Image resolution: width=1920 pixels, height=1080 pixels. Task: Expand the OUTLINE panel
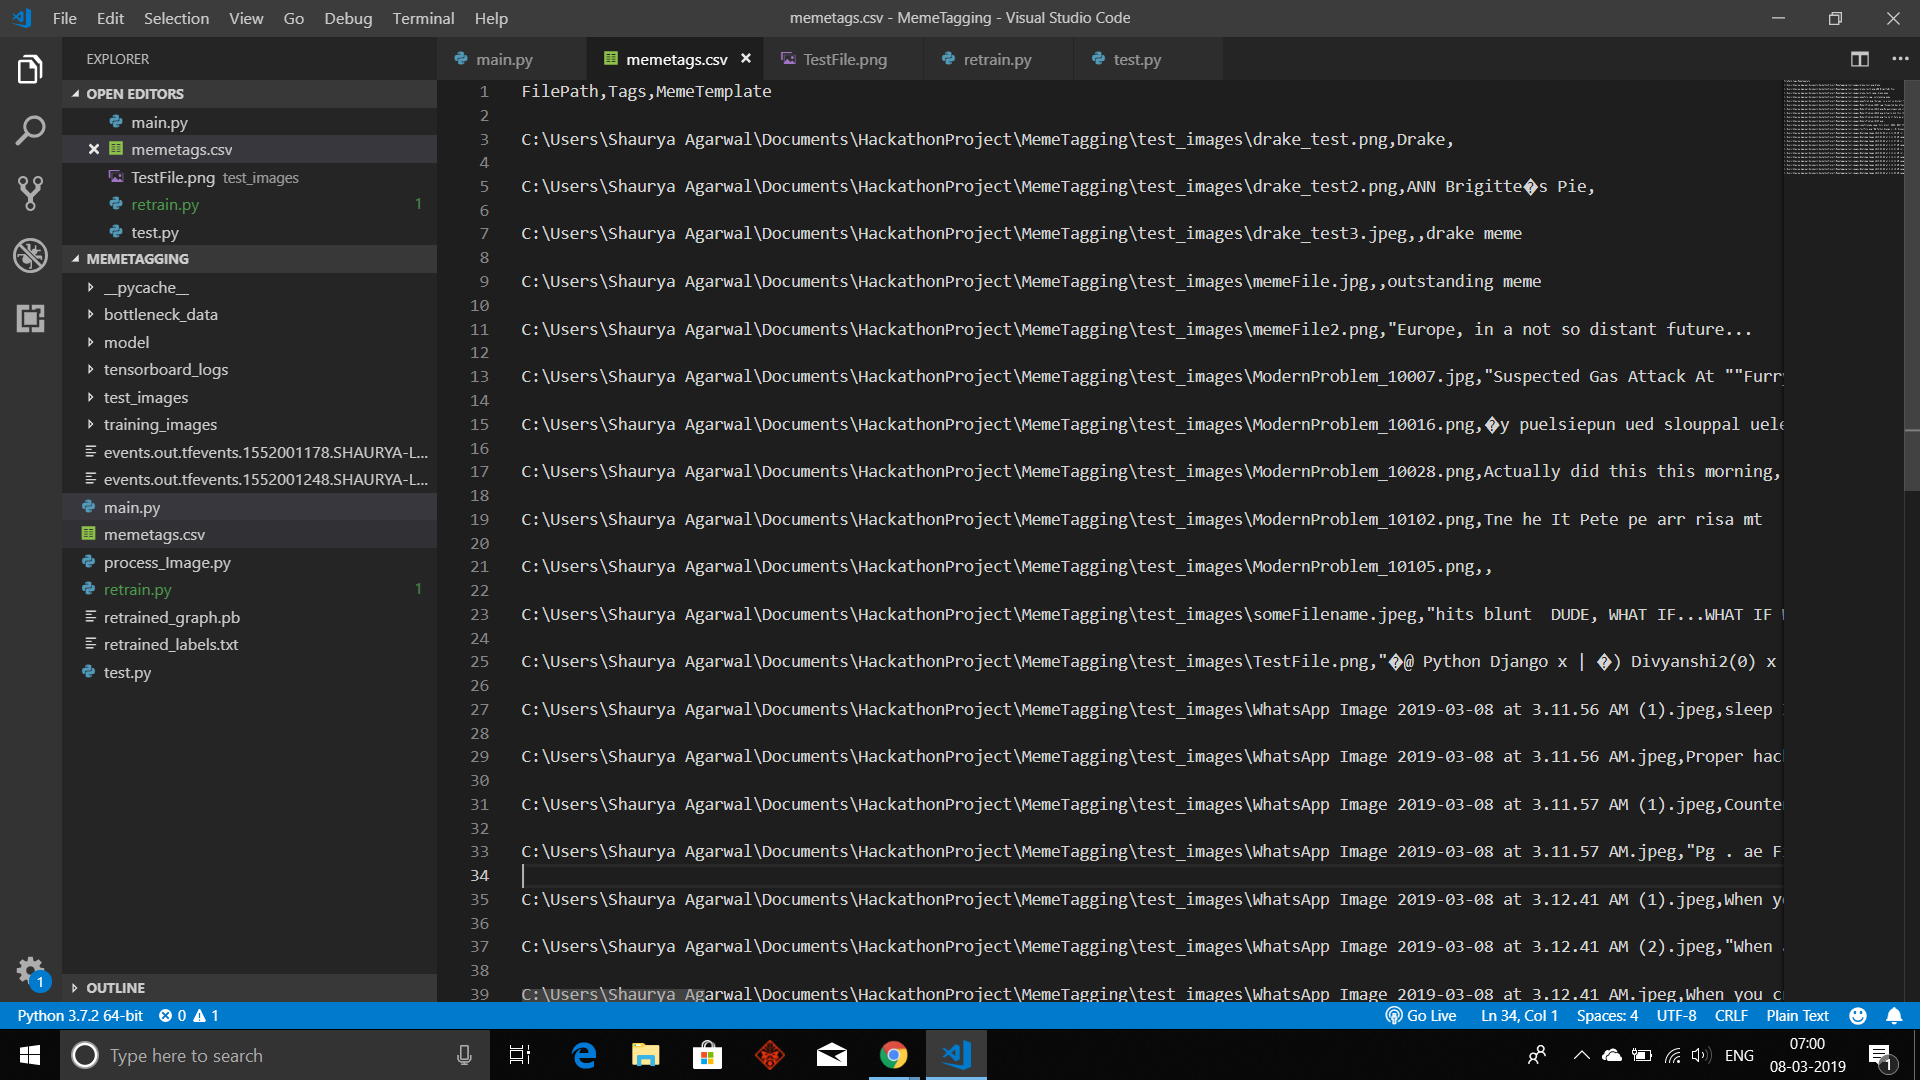click(250, 988)
